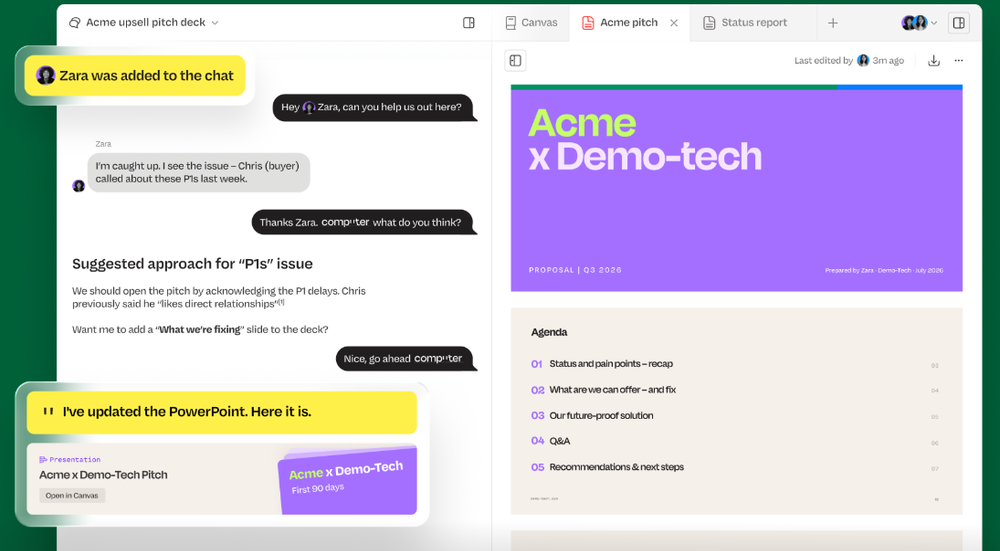Screen dimensions: 1000x551
Task: Click Open in Canvas button
Action: [72, 496]
